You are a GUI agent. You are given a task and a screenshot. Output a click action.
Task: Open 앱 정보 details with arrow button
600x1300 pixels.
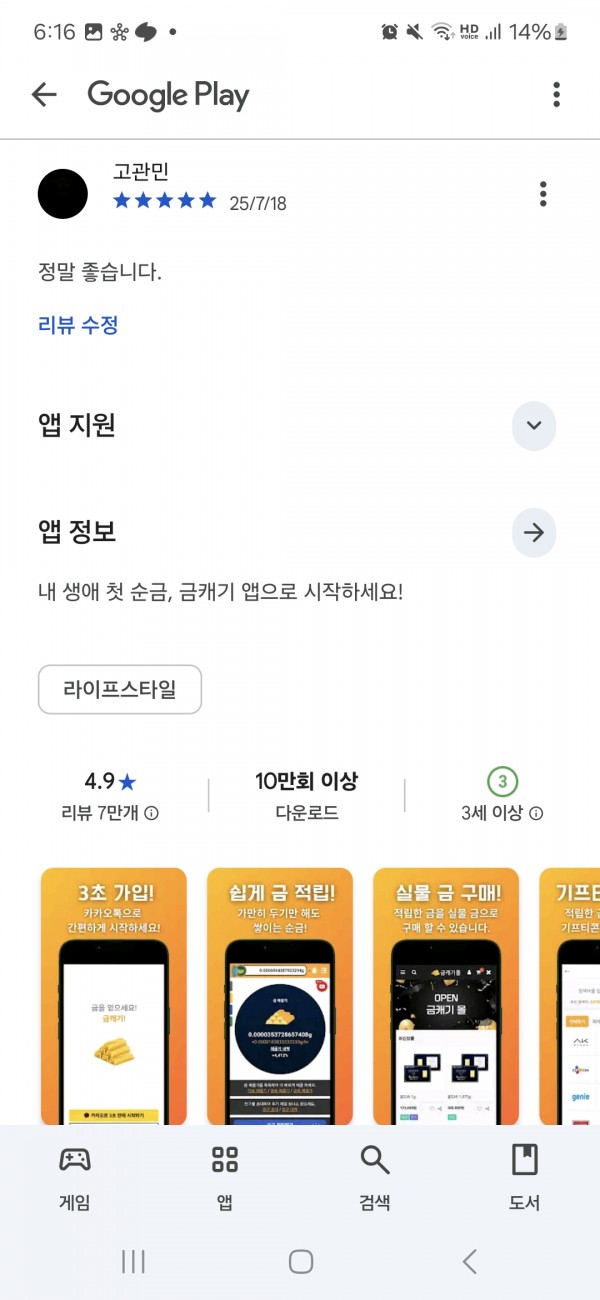point(534,533)
